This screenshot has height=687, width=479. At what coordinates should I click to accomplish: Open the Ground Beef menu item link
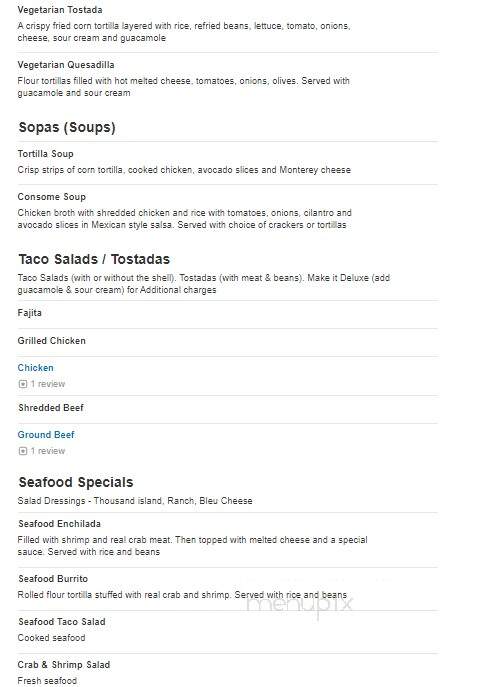(46, 435)
